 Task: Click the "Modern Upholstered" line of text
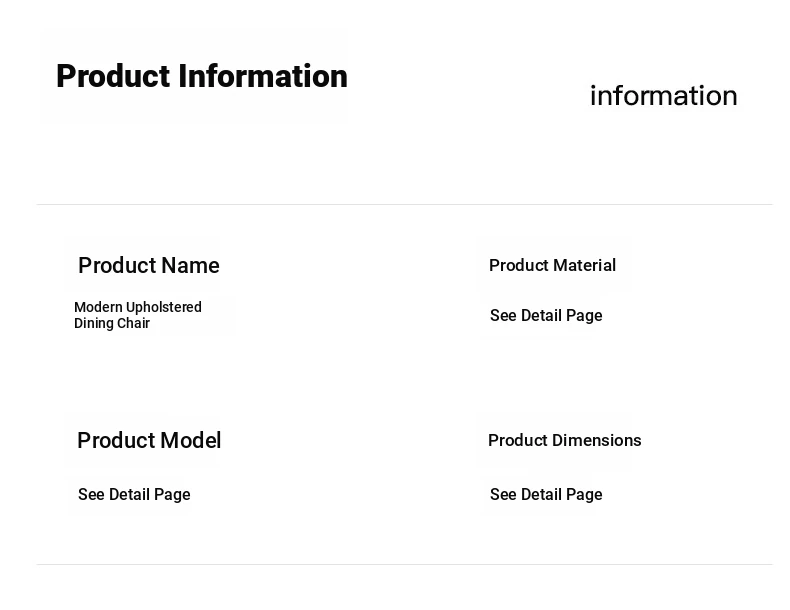coord(138,307)
